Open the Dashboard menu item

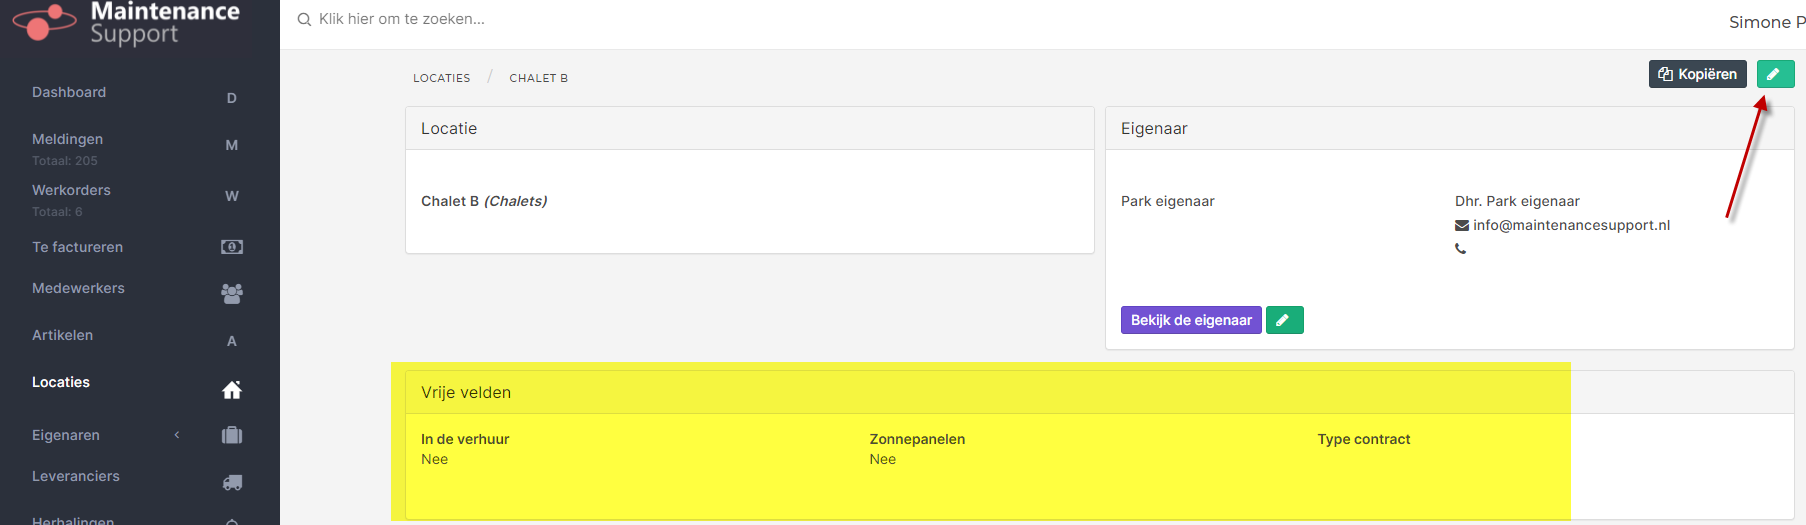[69, 92]
